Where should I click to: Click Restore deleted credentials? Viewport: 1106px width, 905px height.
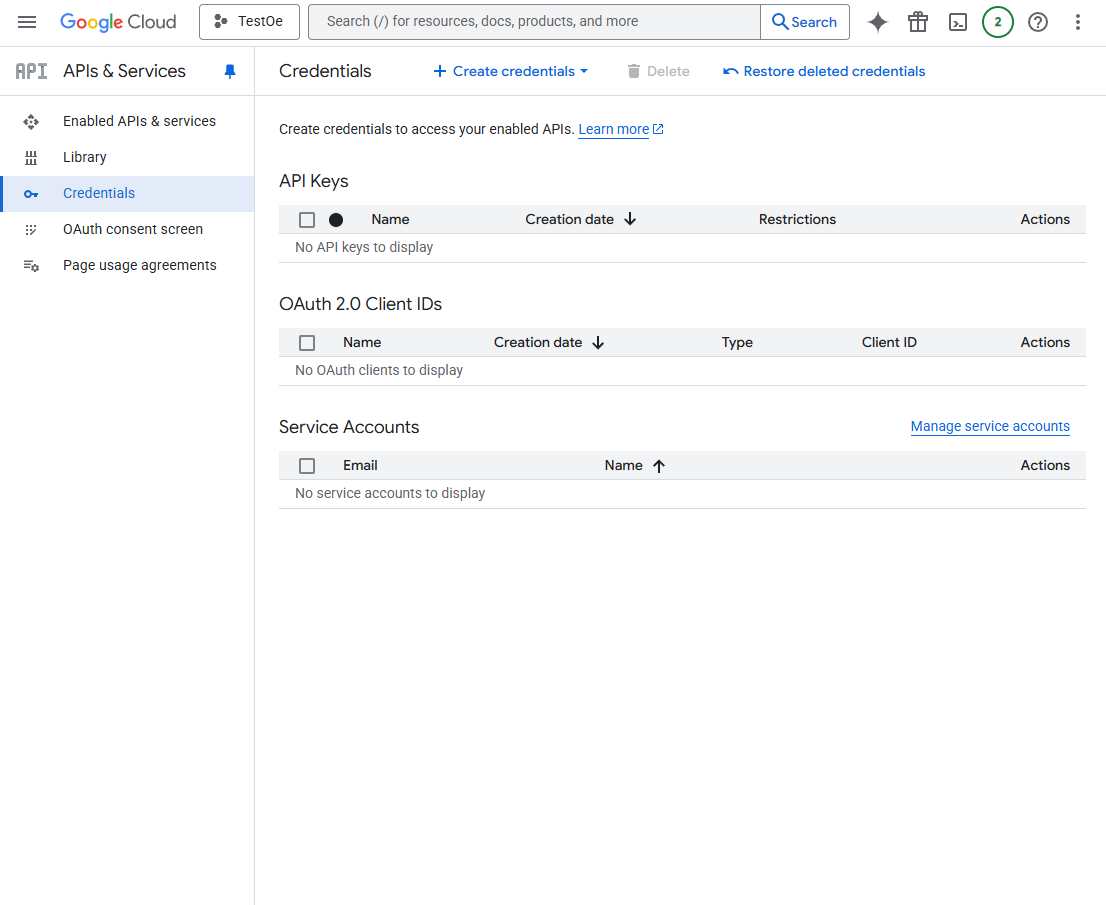(824, 71)
